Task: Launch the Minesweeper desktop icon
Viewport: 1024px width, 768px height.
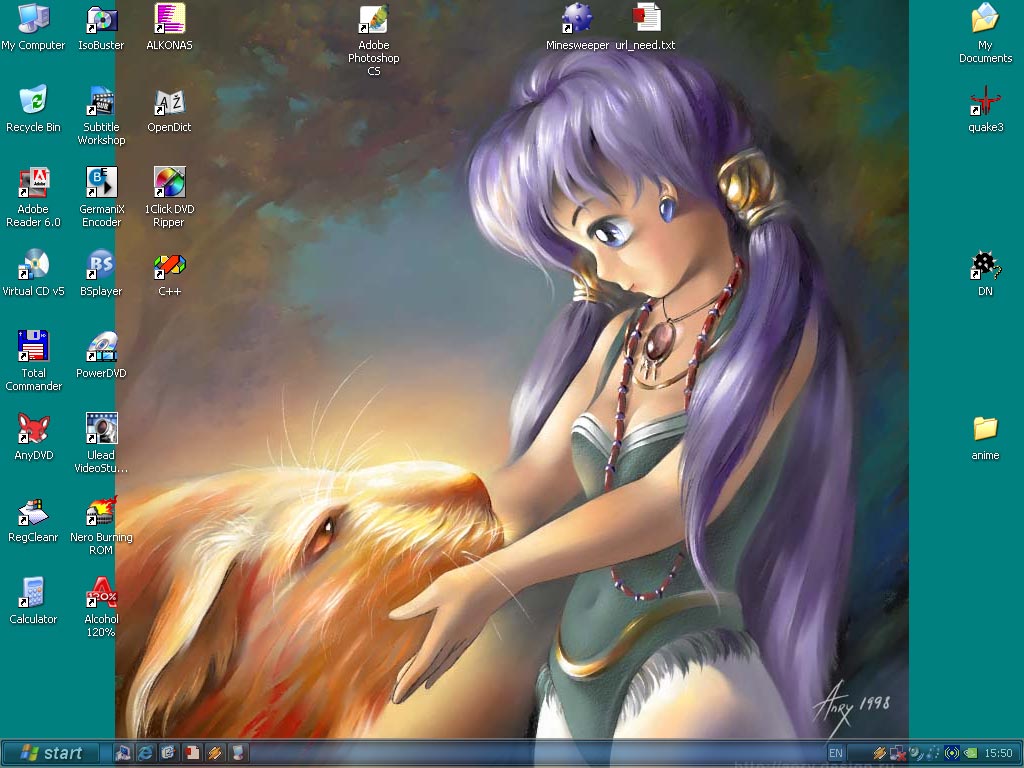Action: coord(577,18)
